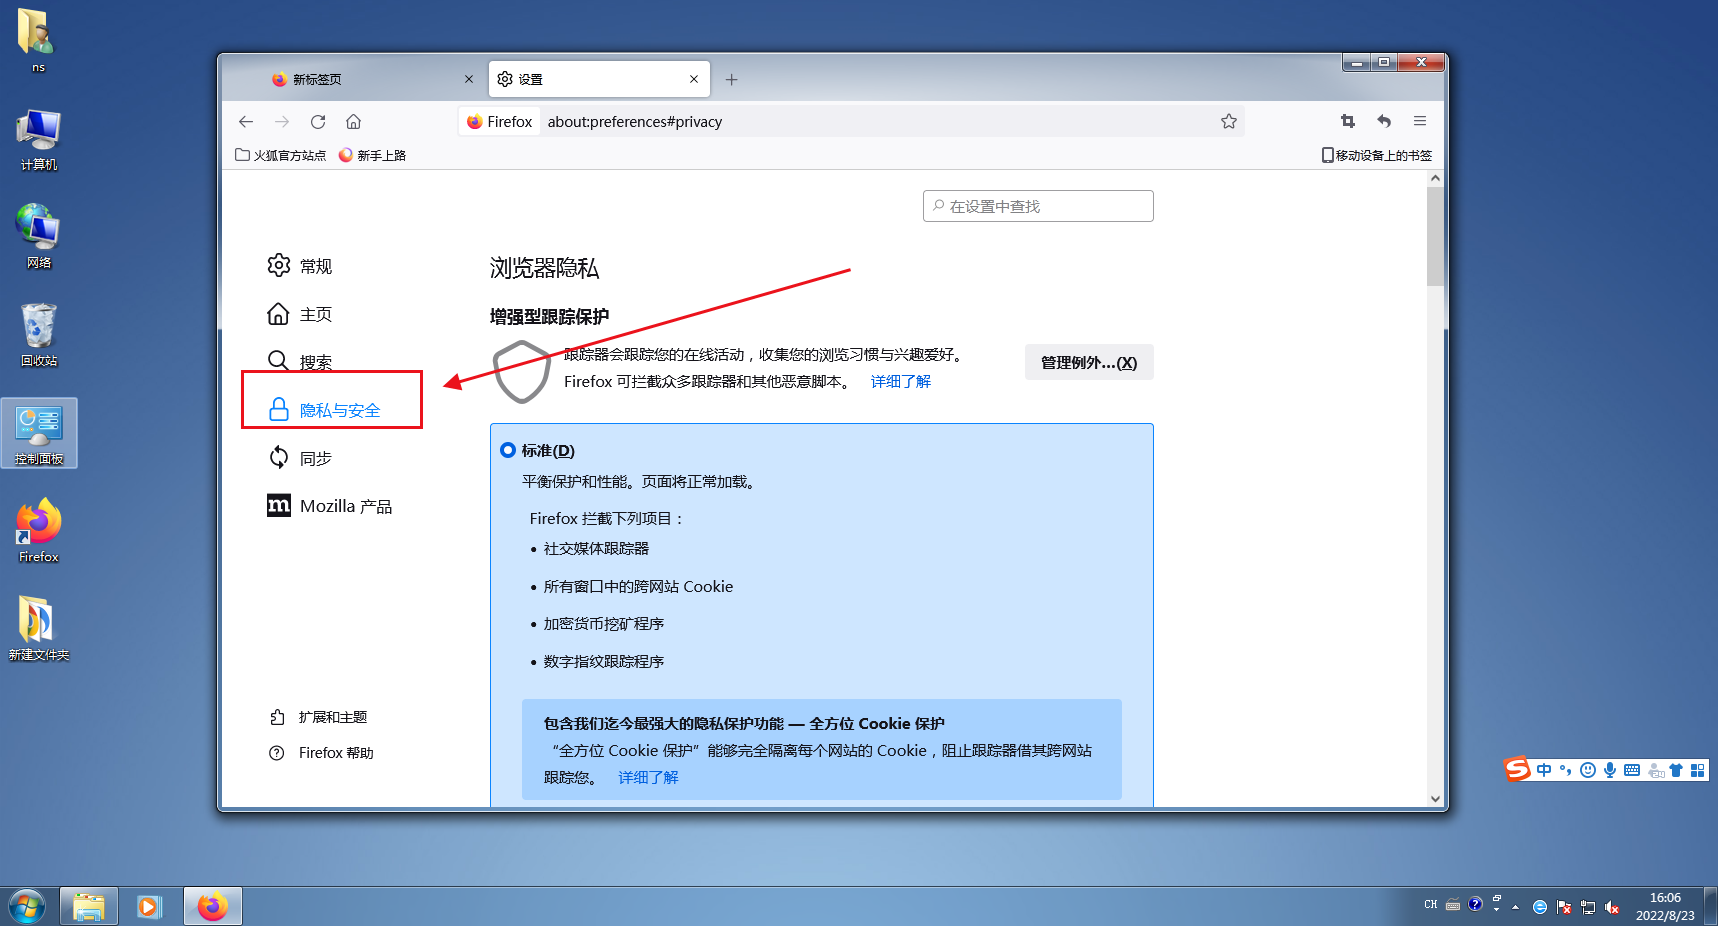Close the 设置 tab
The image size is (1718, 926).
pos(694,79)
